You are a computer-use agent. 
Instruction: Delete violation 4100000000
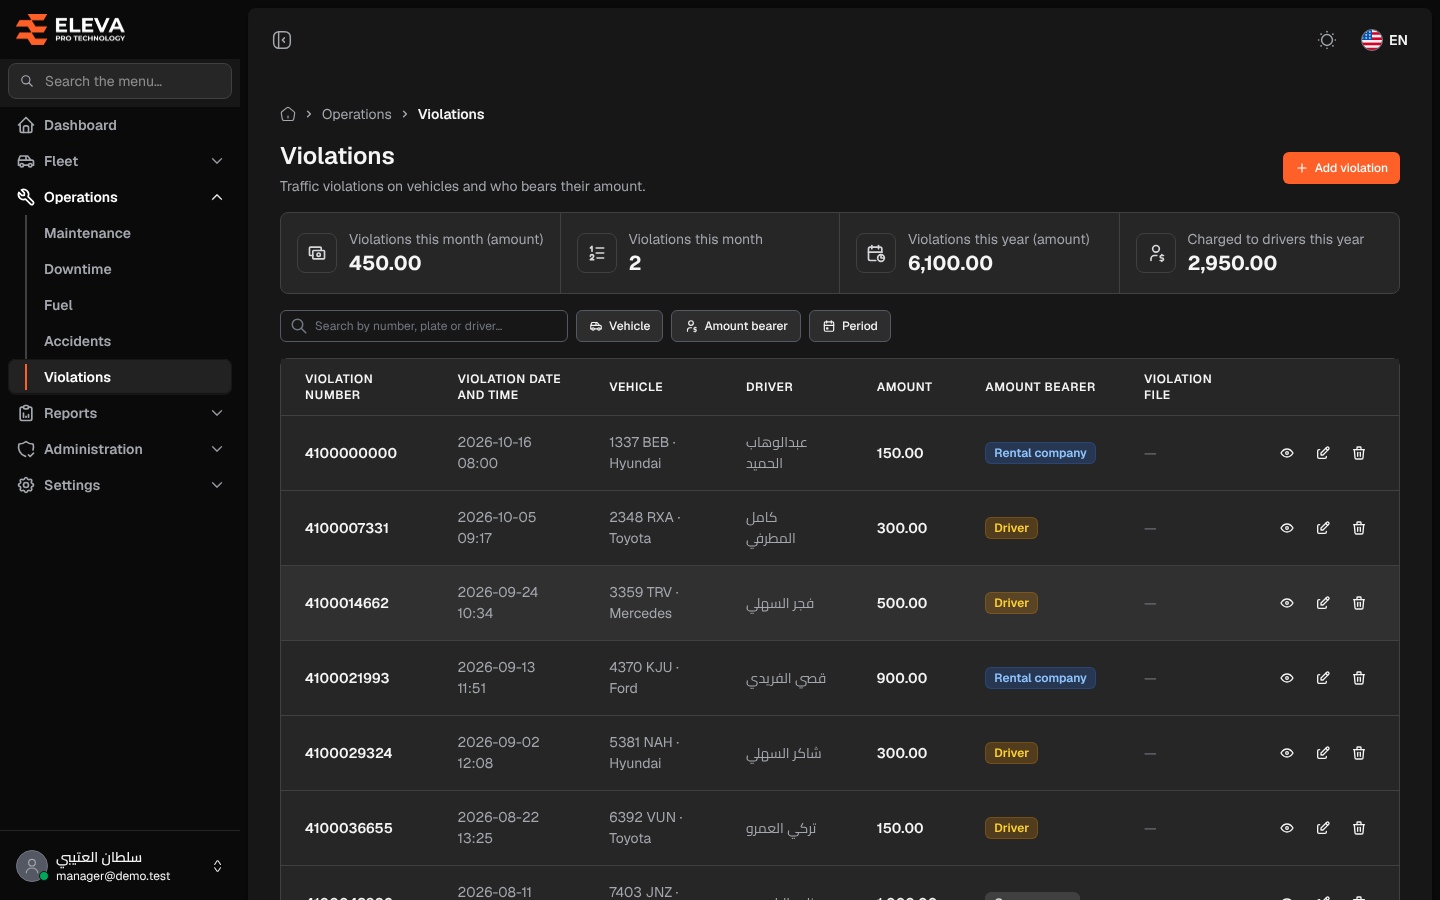pyautogui.click(x=1359, y=453)
